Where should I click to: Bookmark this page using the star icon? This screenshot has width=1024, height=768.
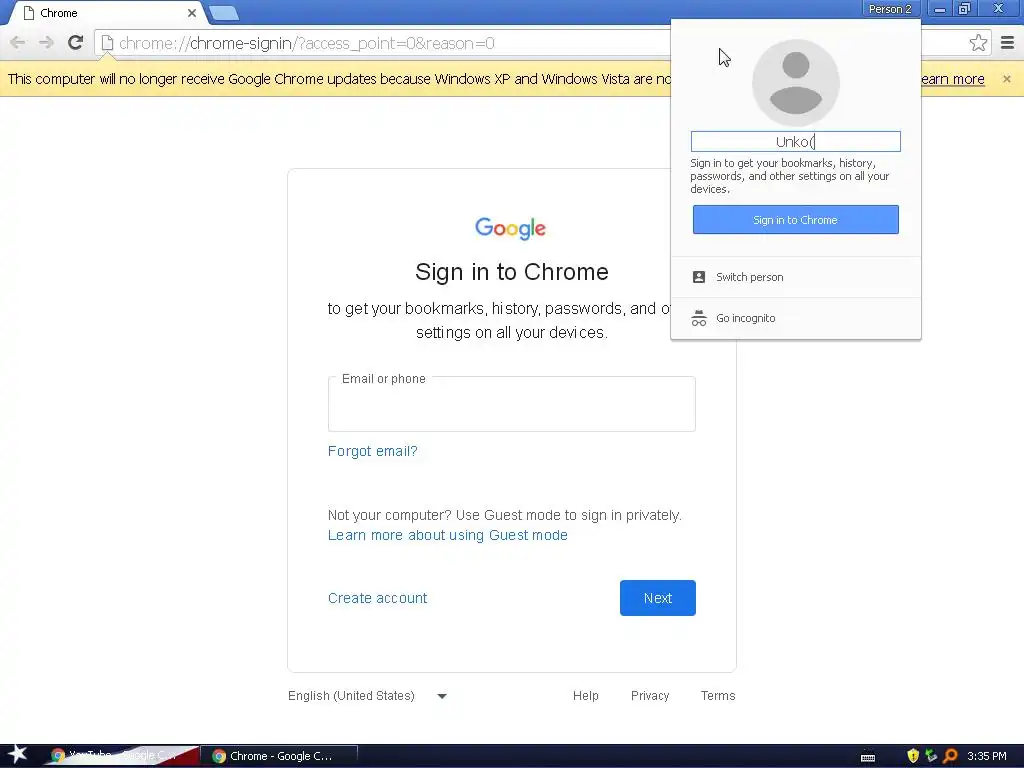(978, 43)
